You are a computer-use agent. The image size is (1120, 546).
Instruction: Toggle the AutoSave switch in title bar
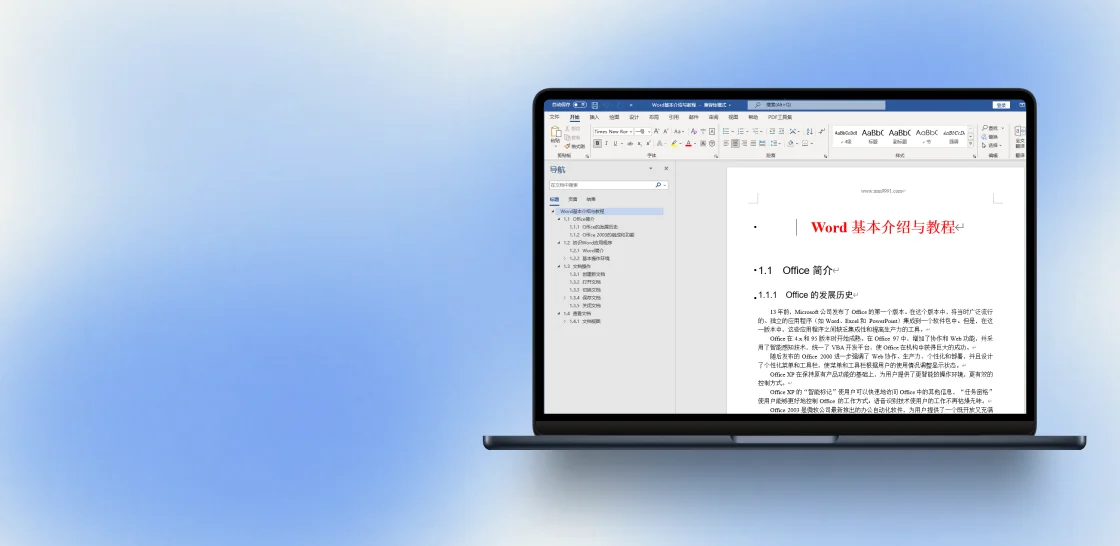[x=580, y=104]
